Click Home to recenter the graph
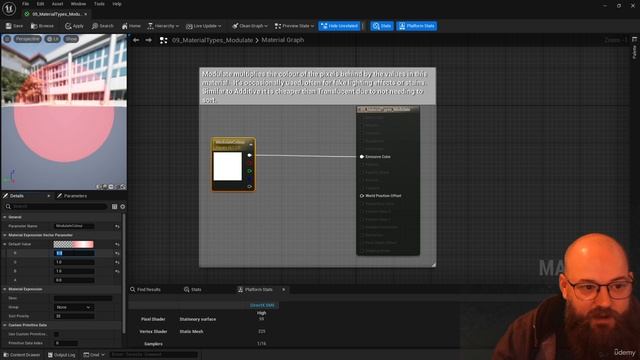 click(131, 26)
